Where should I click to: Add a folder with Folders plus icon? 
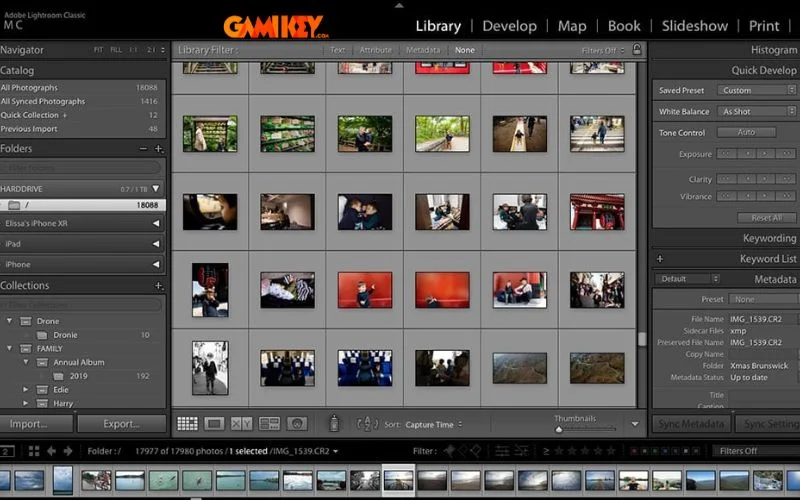(159, 149)
